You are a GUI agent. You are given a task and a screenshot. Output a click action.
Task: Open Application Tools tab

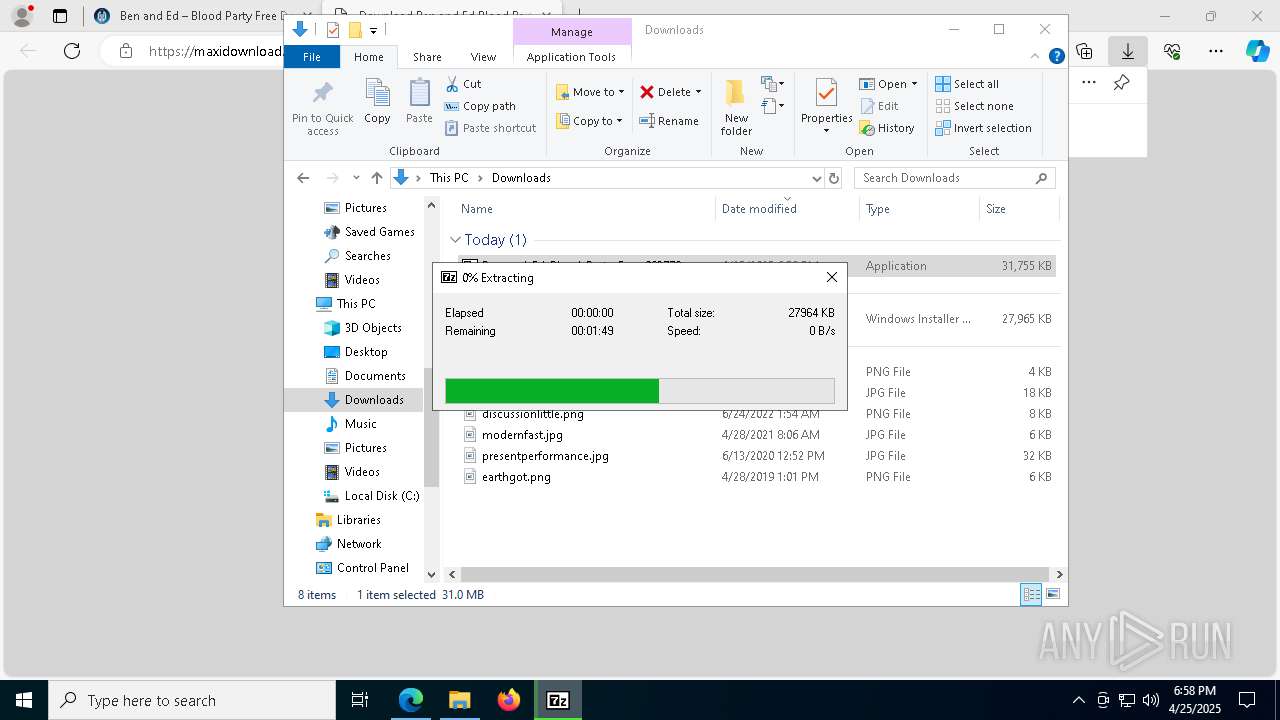[571, 57]
